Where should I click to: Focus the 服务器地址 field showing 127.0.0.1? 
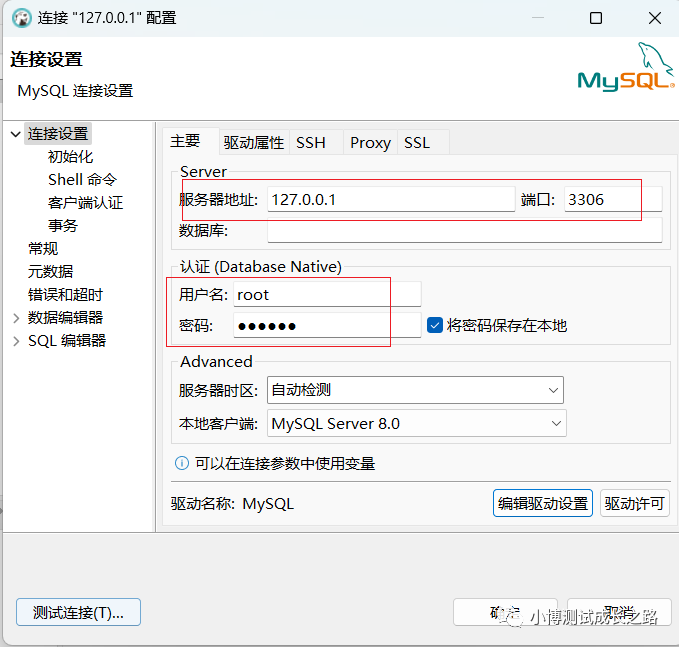point(391,199)
